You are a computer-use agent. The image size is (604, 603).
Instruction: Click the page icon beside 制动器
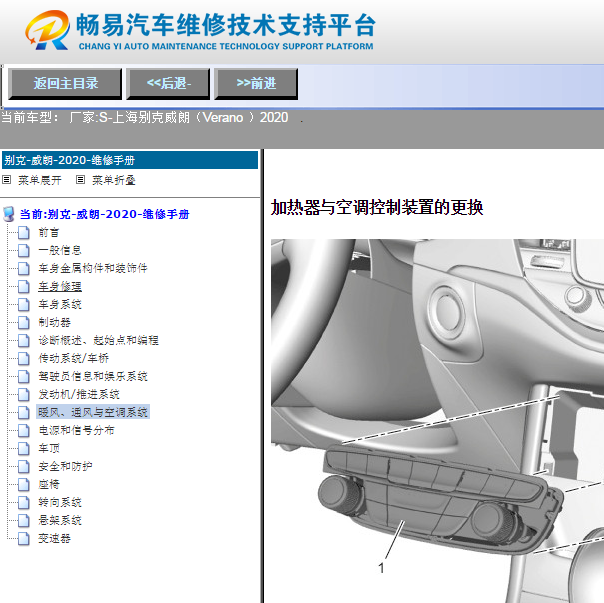coord(23,322)
